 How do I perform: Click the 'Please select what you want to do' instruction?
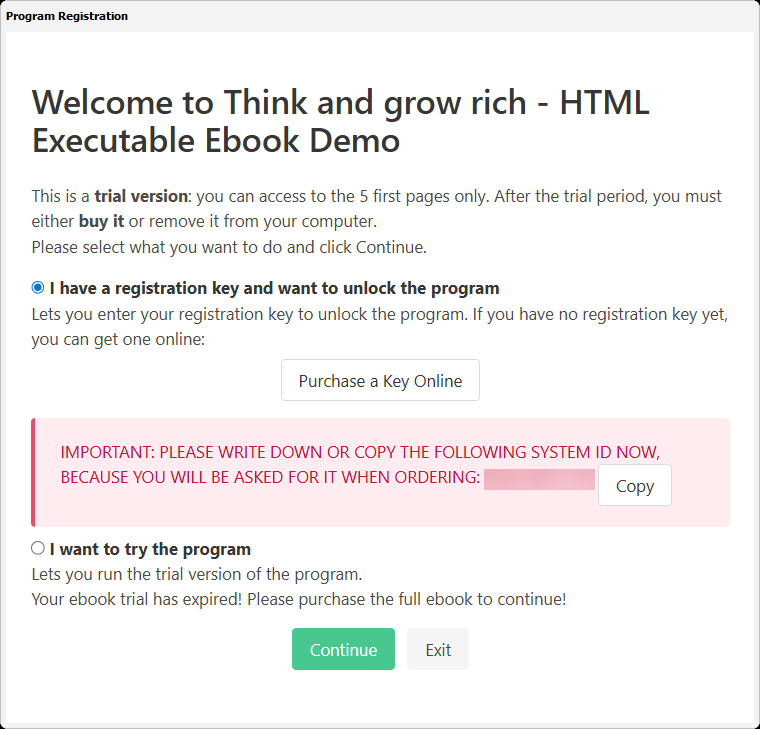(x=230, y=246)
